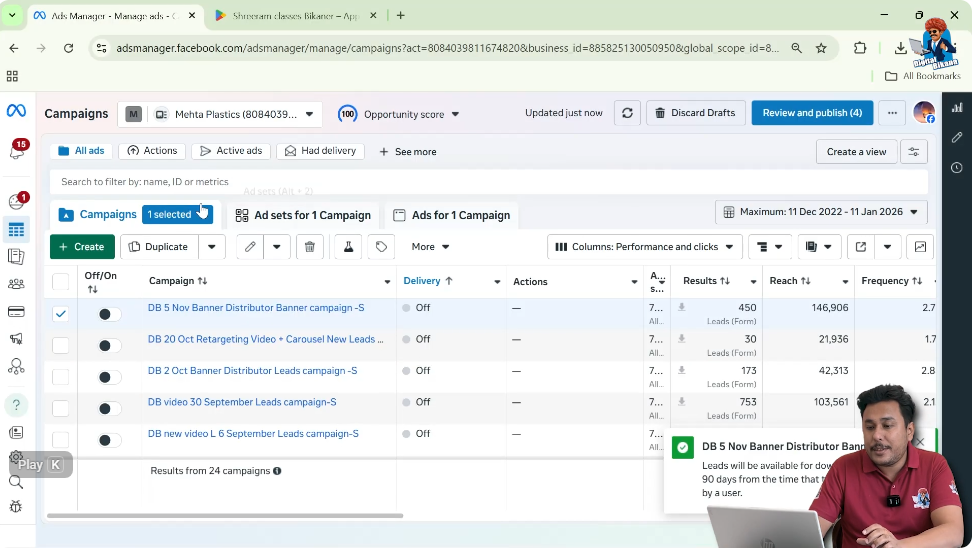
Task: Expand the edit options arrow
Action: tap(276, 247)
